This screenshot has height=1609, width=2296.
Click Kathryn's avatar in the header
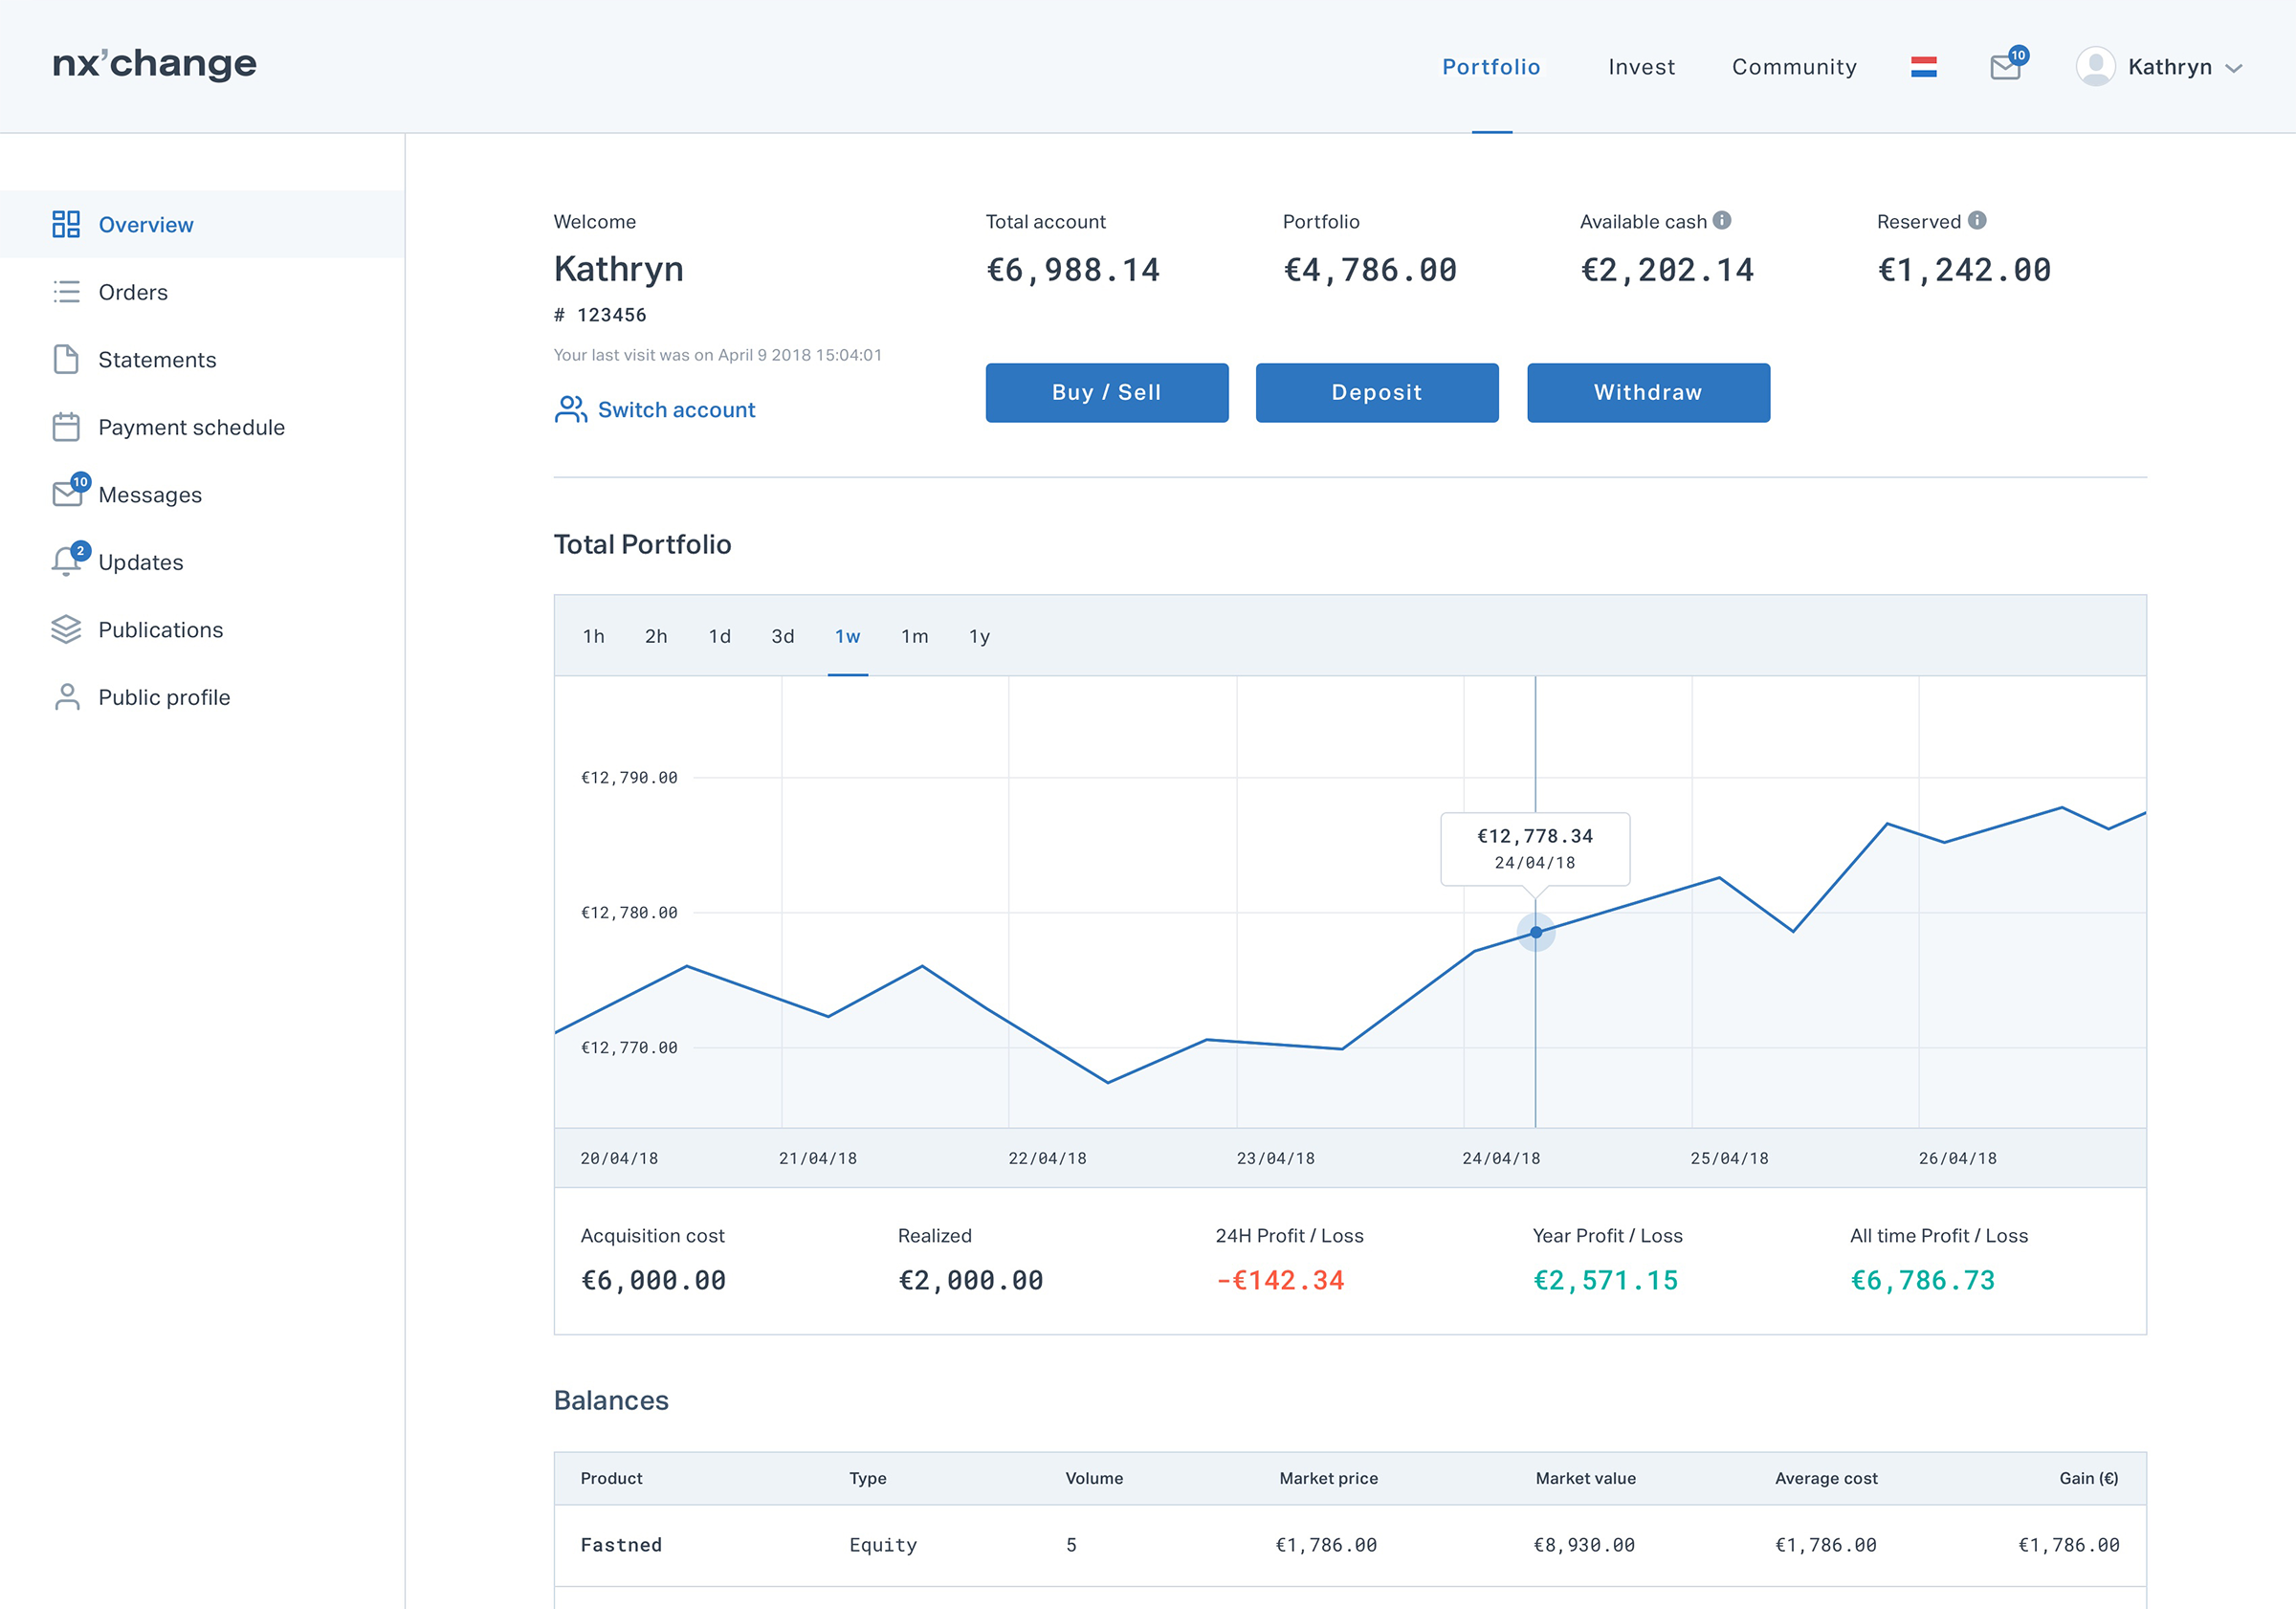(x=2095, y=67)
